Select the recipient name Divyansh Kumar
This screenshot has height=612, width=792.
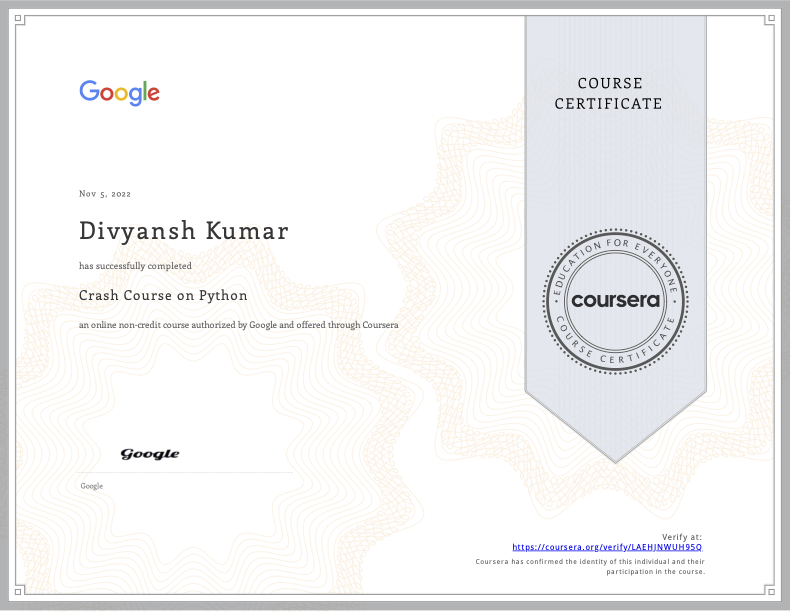[x=184, y=231]
